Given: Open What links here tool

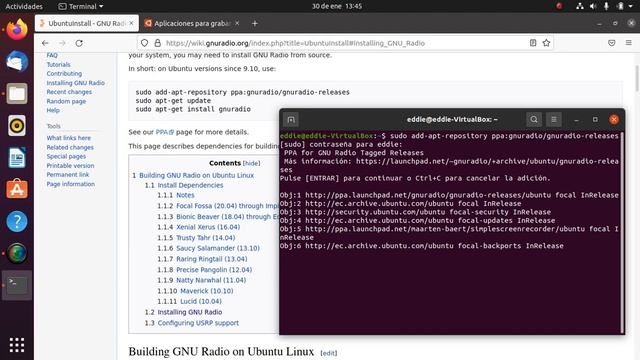Looking at the screenshot, I should (69, 138).
